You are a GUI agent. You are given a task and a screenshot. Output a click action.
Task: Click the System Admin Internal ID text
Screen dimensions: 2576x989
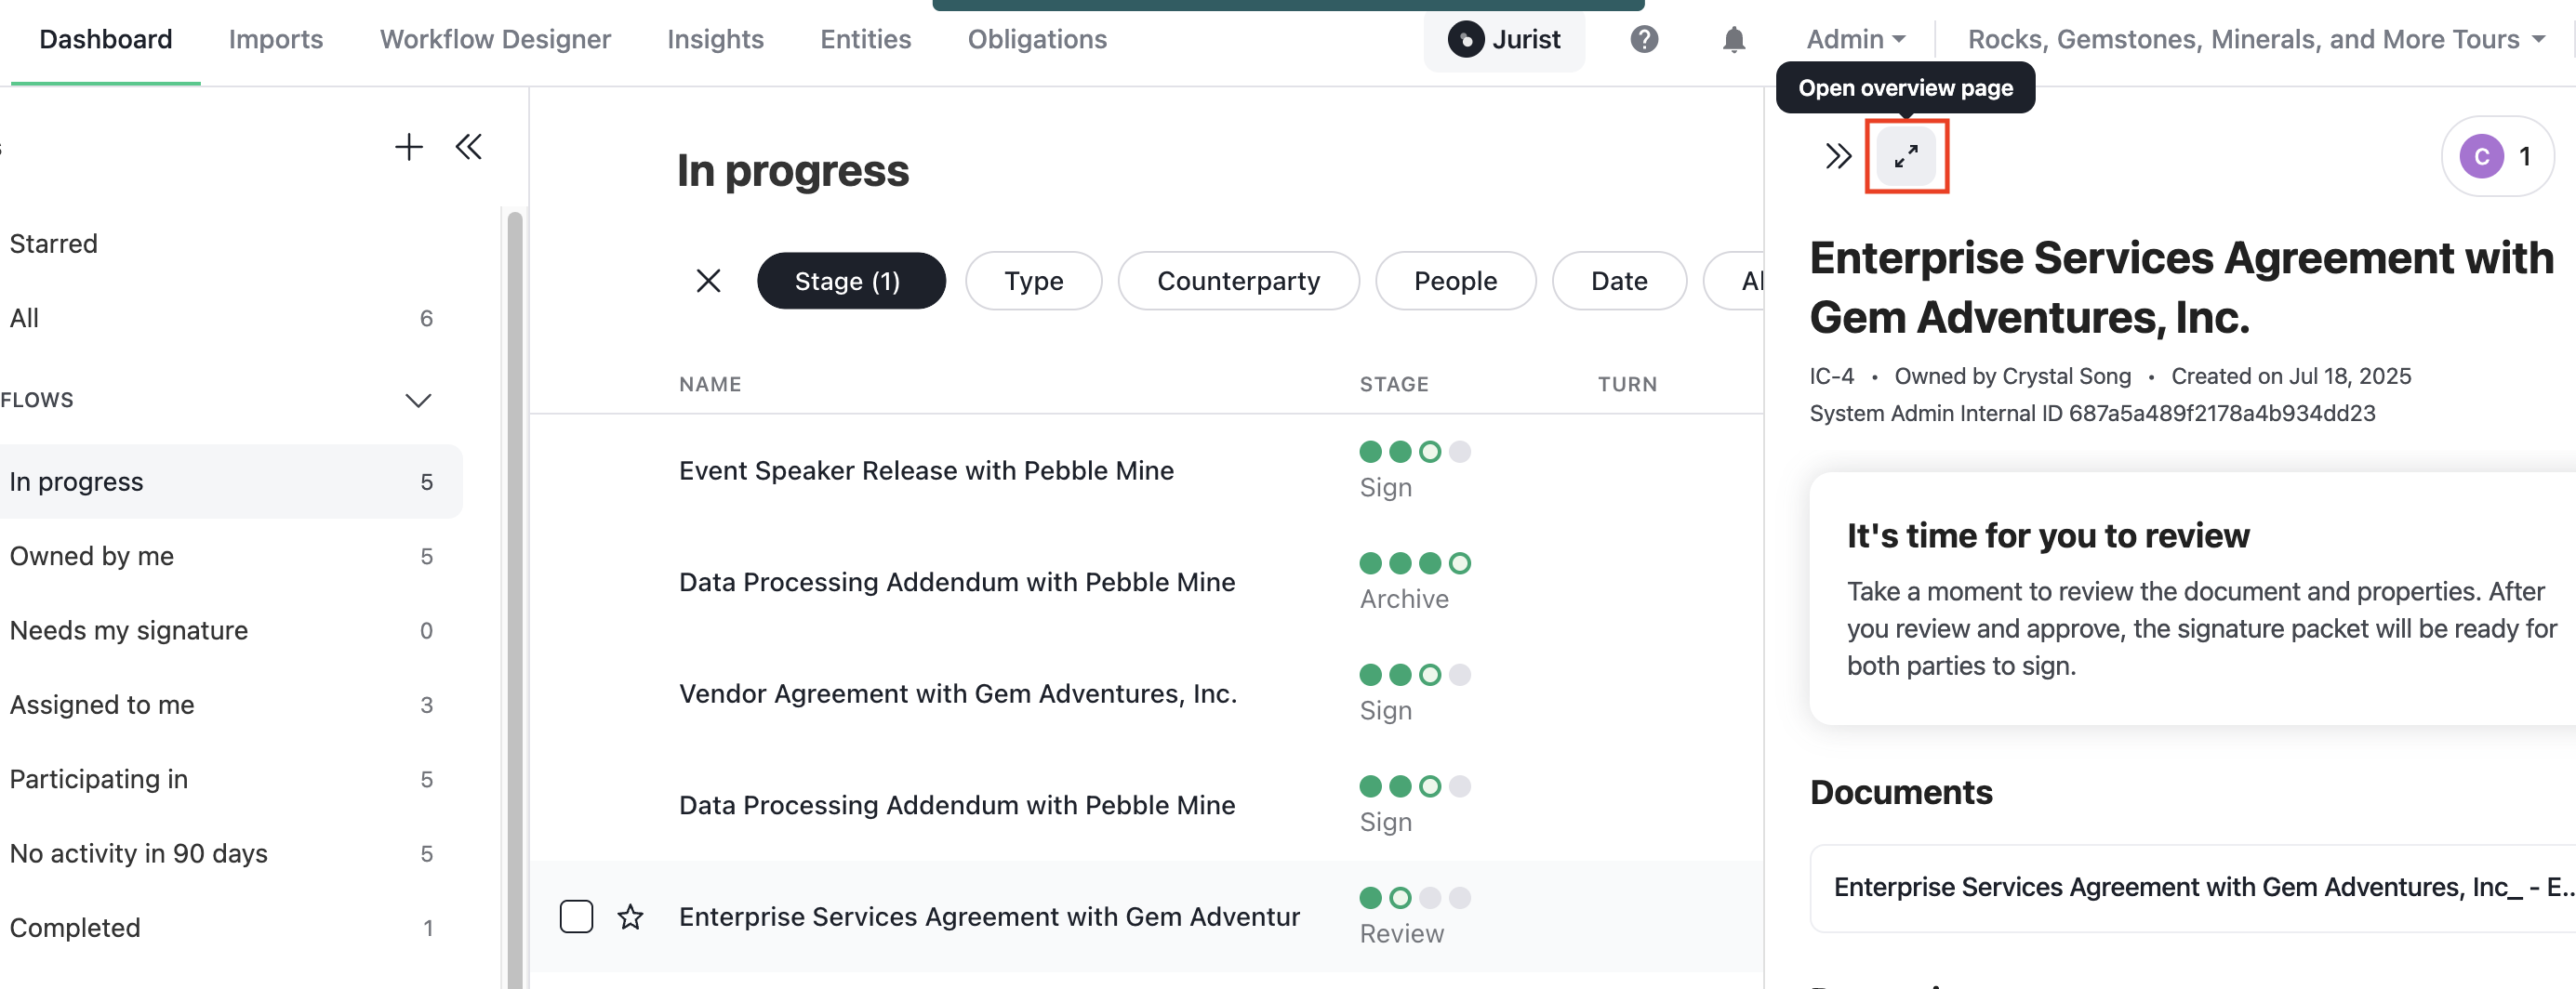coord(2092,413)
